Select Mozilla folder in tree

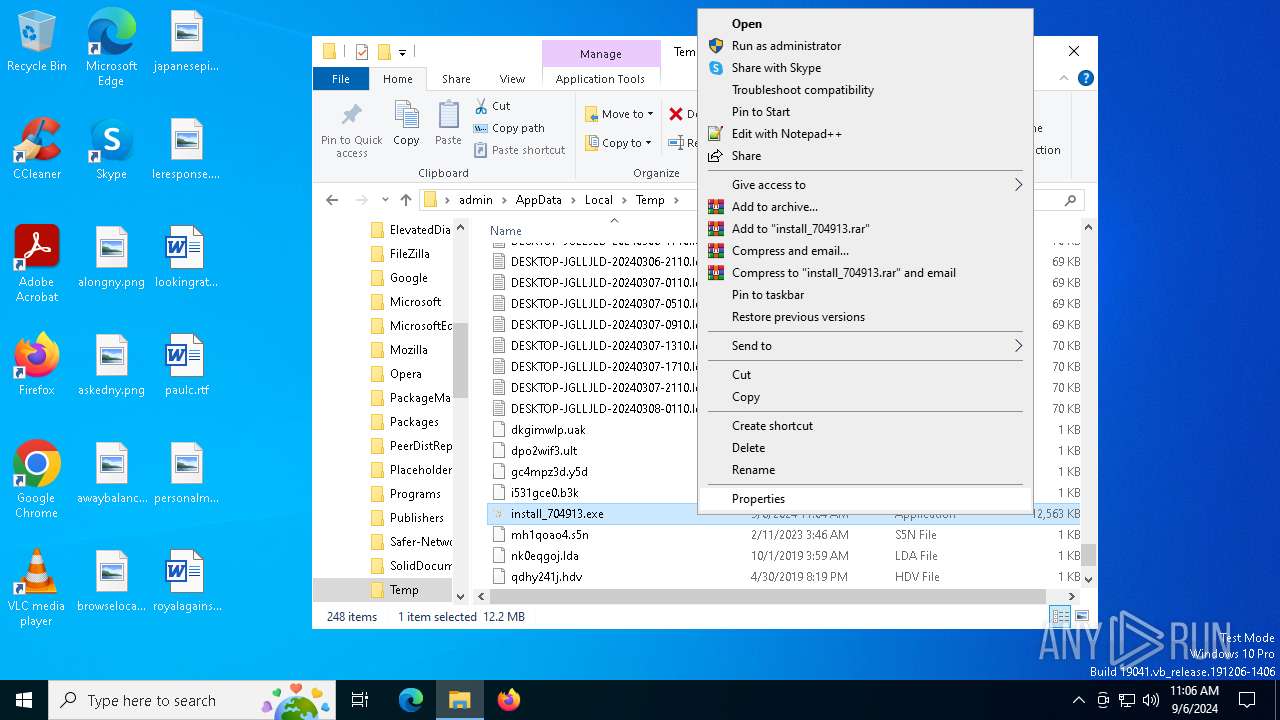point(408,349)
